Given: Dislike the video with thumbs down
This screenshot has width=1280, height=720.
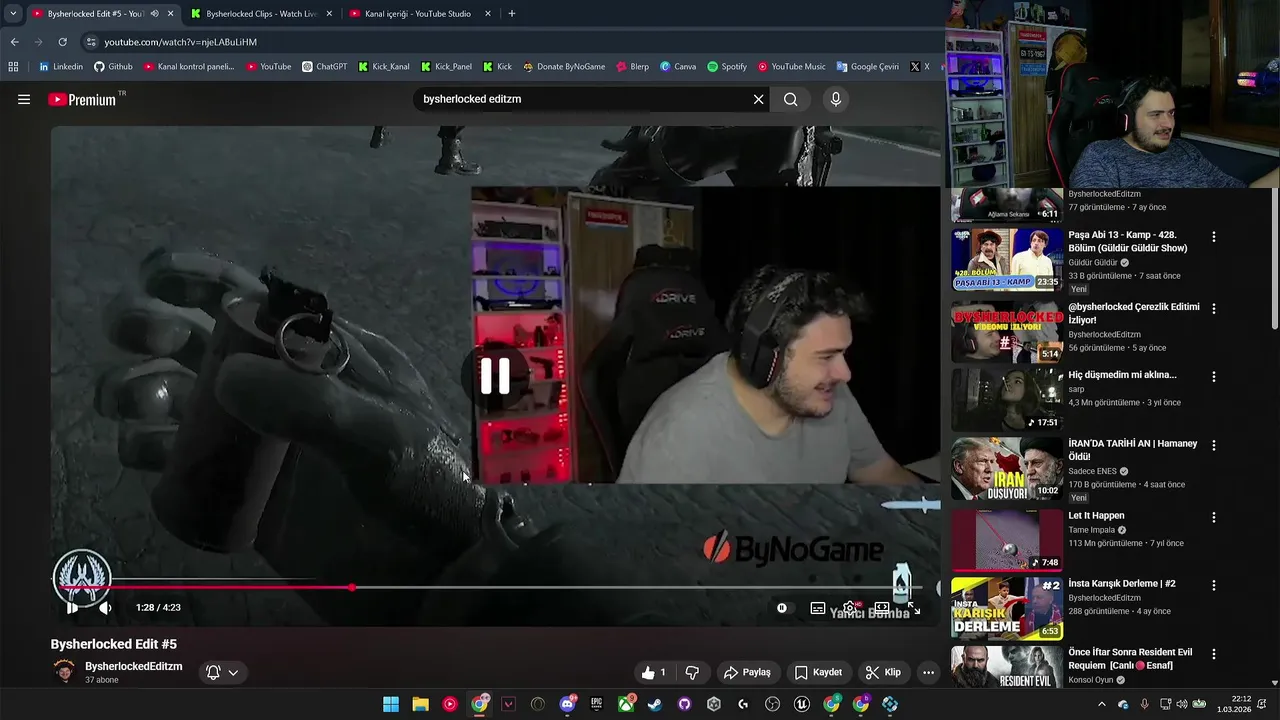Looking at the screenshot, I should (691, 672).
